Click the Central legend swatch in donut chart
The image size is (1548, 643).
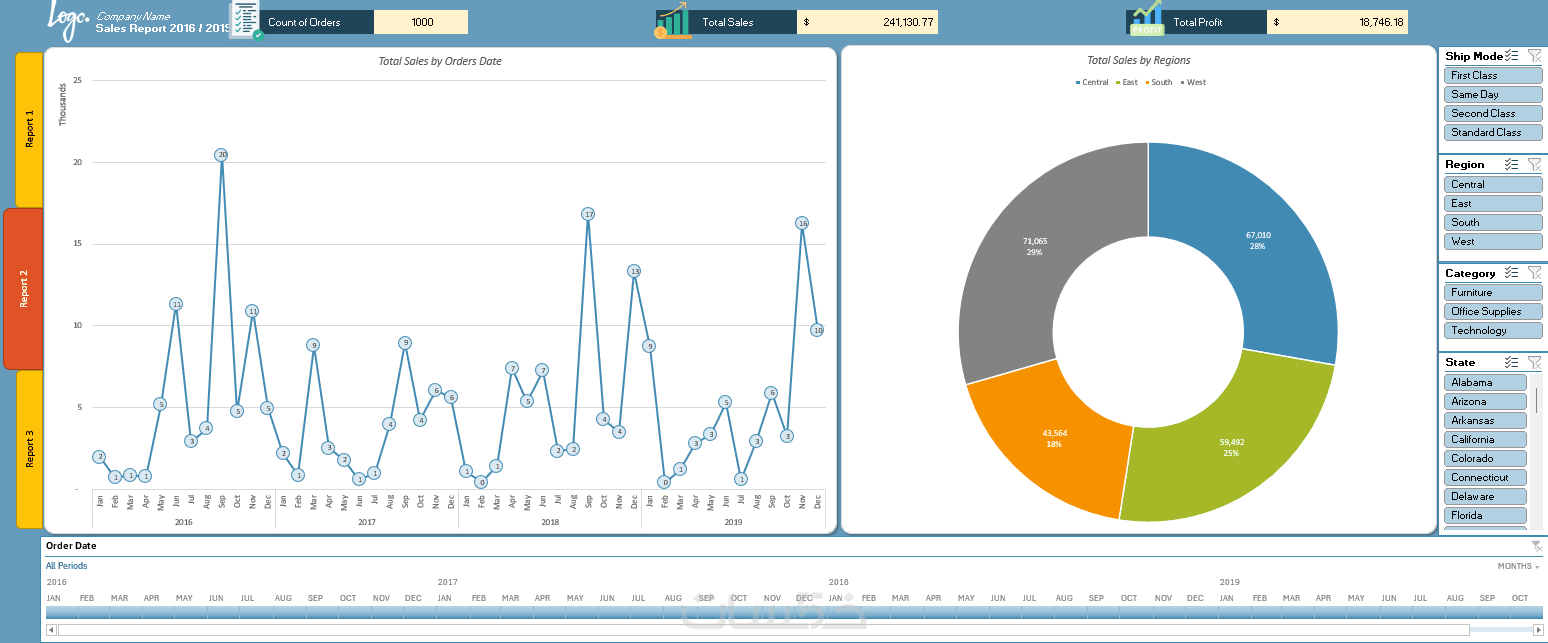tap(1078, 82)
